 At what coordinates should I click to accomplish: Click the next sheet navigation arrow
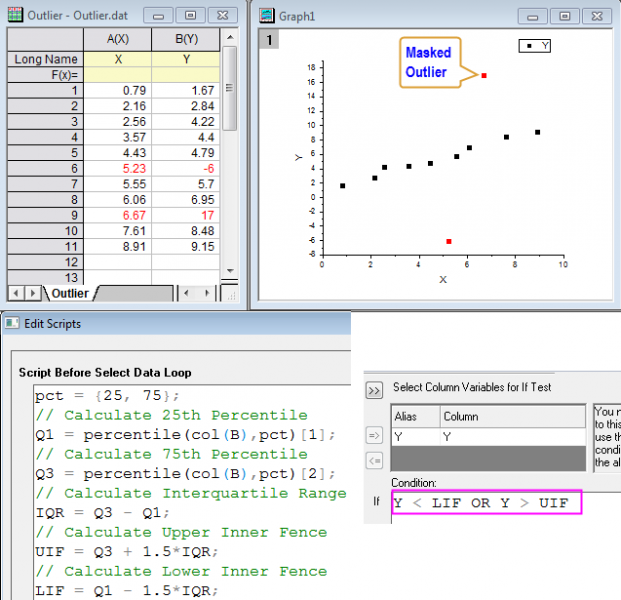(x=32, y=293)
